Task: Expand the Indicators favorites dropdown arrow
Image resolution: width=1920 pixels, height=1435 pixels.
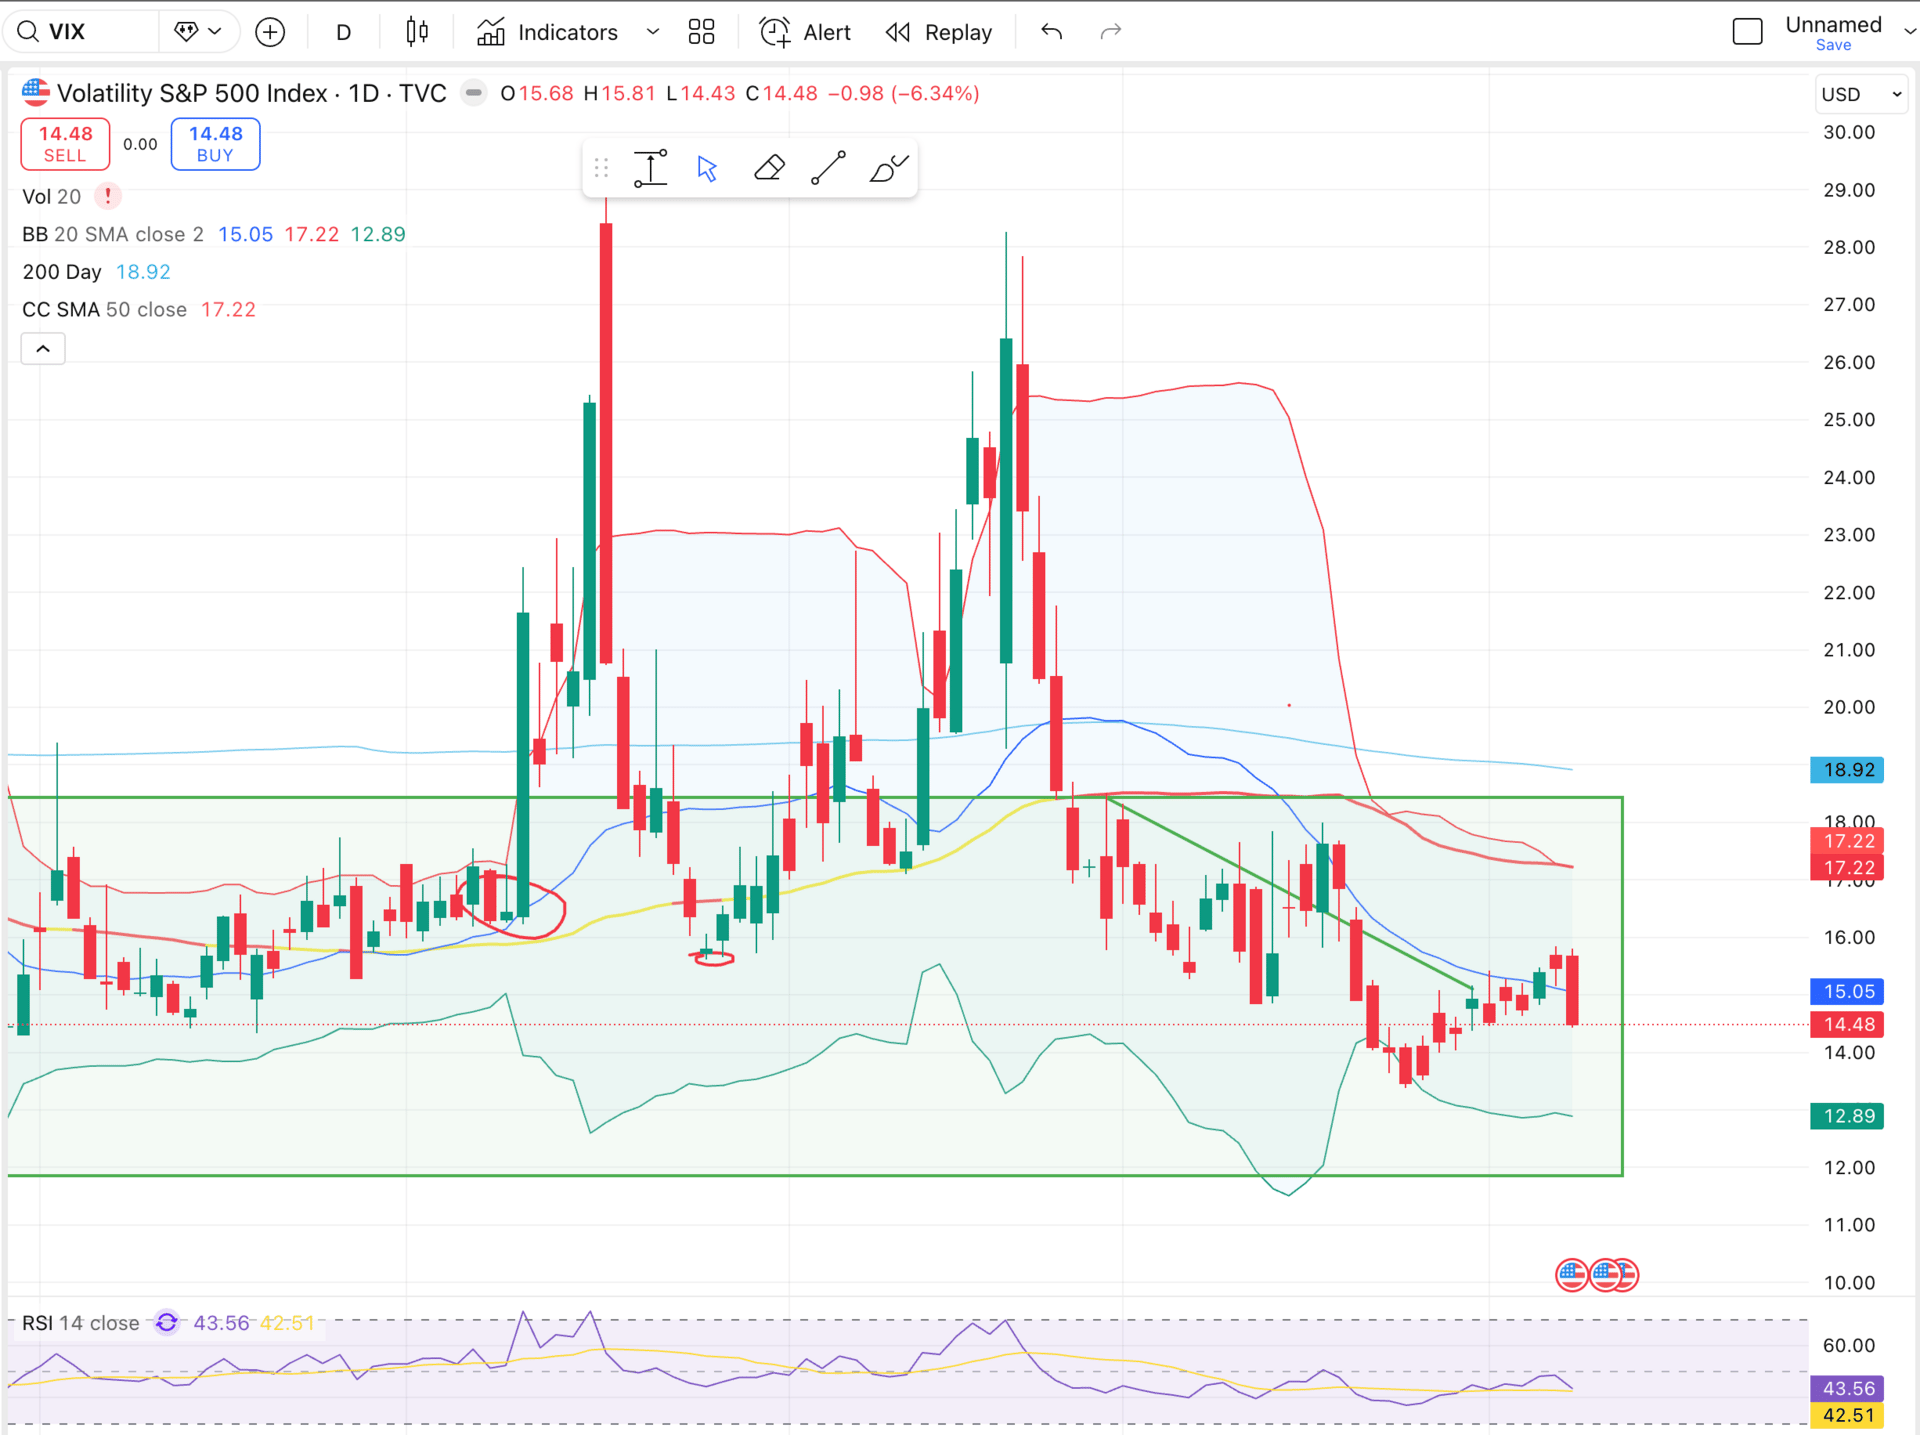Action: [x=653, y=32]
